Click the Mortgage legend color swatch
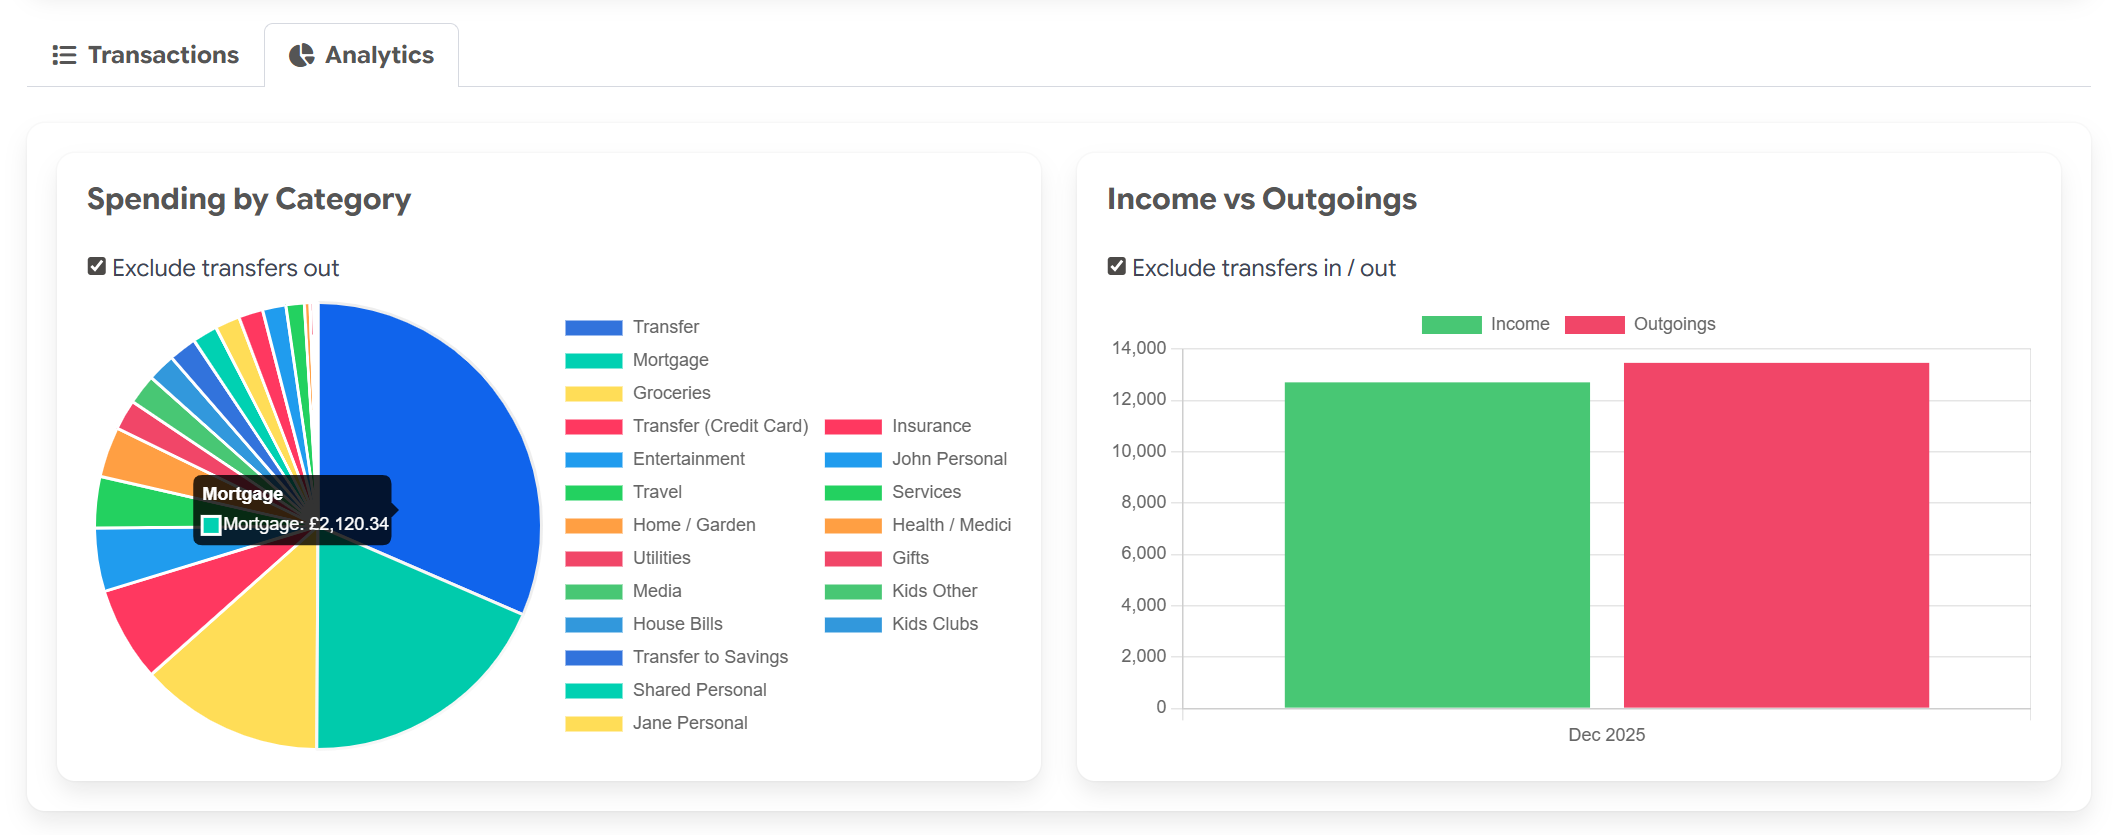This screenshot has width=2118, height=835. pyautogui.click(x=592, y=359)
